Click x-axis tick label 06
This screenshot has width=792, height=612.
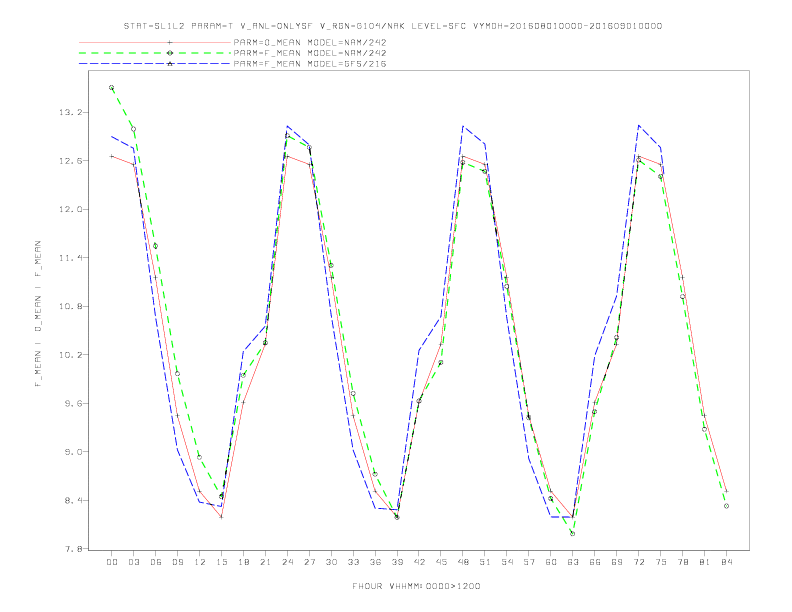(x=156, y=562)
